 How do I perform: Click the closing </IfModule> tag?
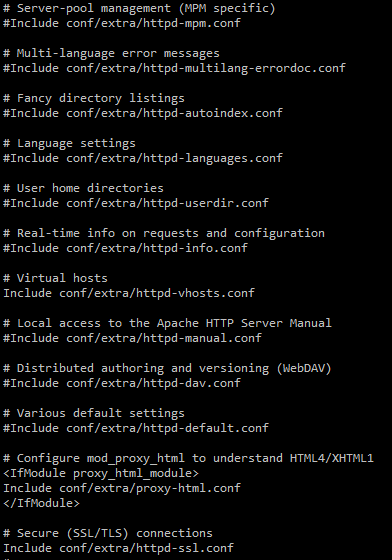(41, 503)
